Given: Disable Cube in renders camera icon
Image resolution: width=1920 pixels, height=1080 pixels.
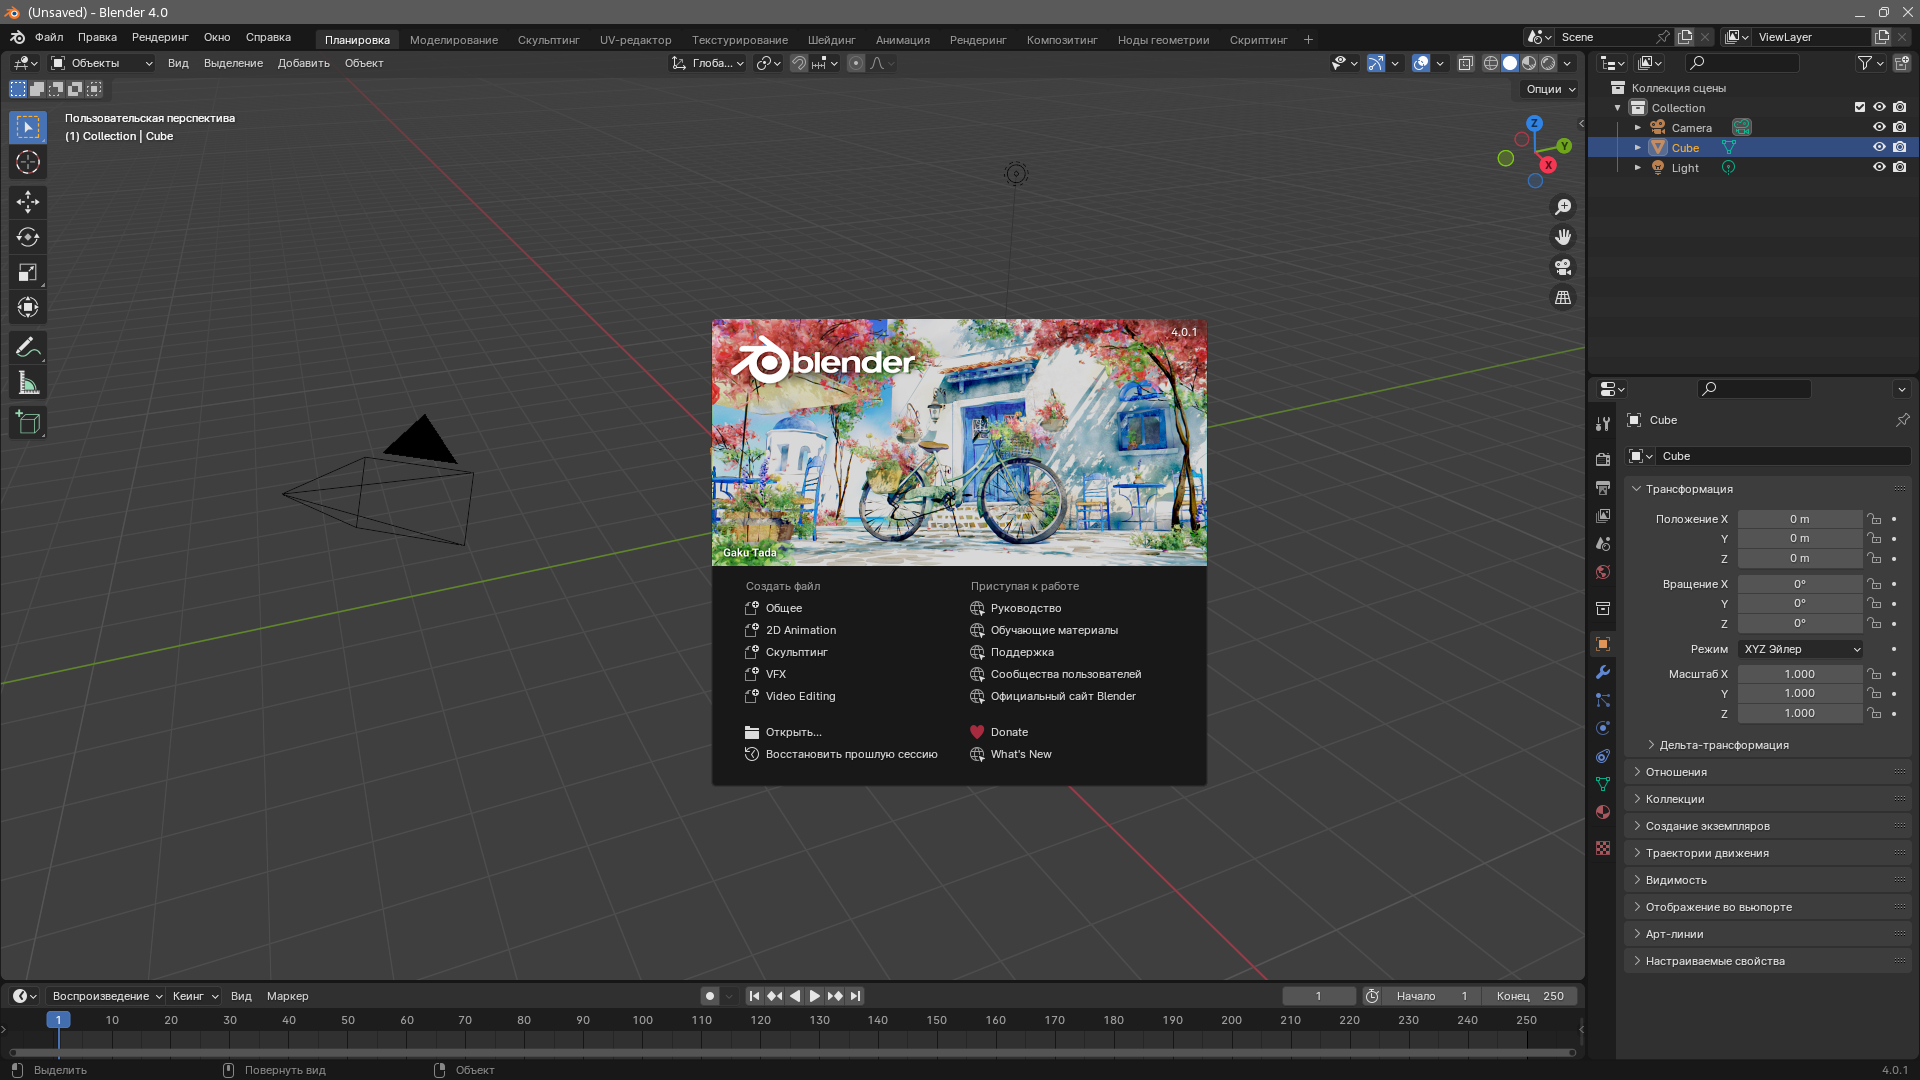Looking at the screenshot, I should (x=1899, y=147).
